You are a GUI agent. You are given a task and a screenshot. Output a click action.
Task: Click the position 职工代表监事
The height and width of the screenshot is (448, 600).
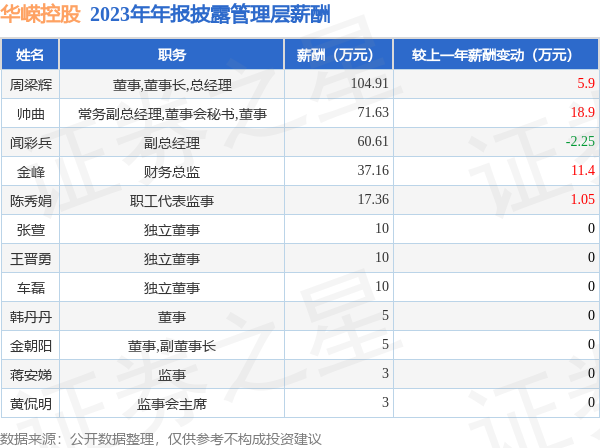(x=172, y=200)
